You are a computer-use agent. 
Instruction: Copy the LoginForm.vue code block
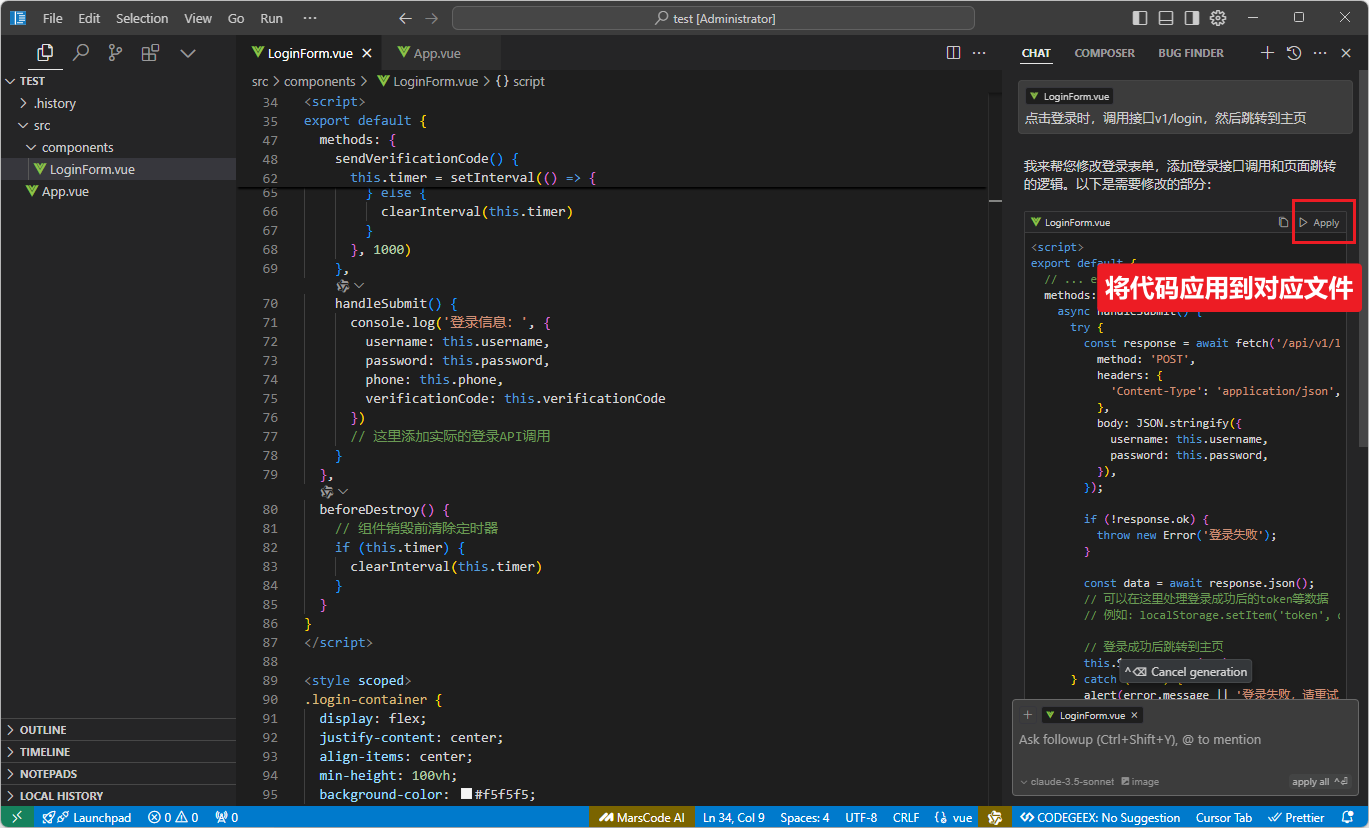pyautogui.click(x=1283, y=222)
